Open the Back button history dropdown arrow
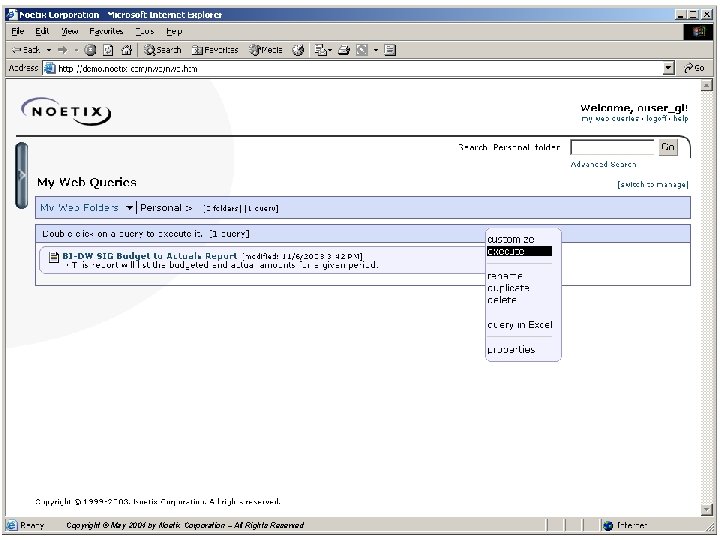Screen dimensions: 720x540 49,50
